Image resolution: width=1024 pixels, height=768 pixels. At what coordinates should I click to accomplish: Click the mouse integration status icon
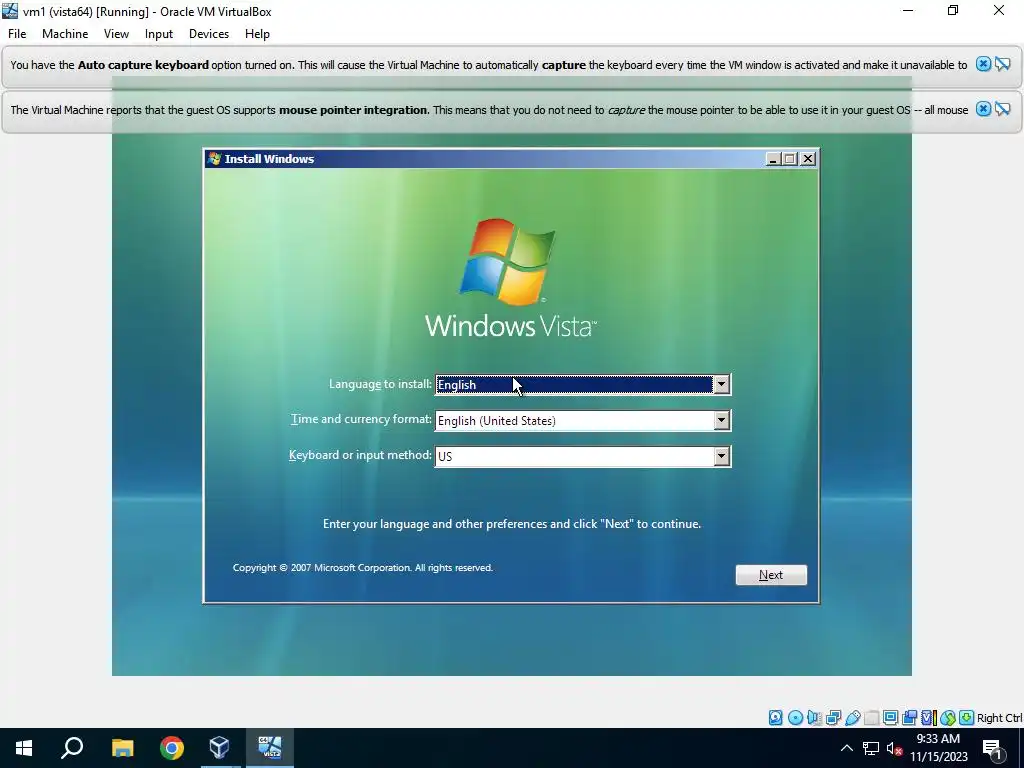pos(948,718)
